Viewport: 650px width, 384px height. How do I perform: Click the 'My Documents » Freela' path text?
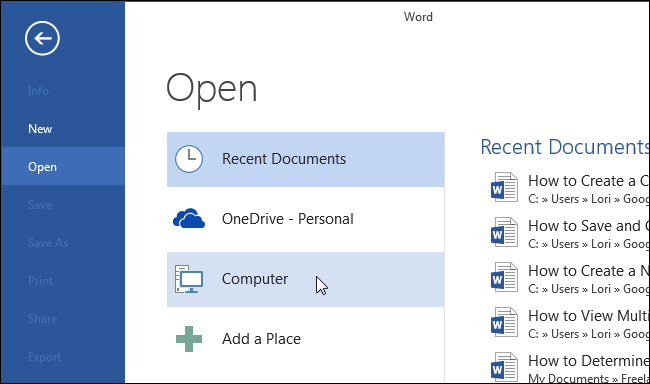(589, 378)
